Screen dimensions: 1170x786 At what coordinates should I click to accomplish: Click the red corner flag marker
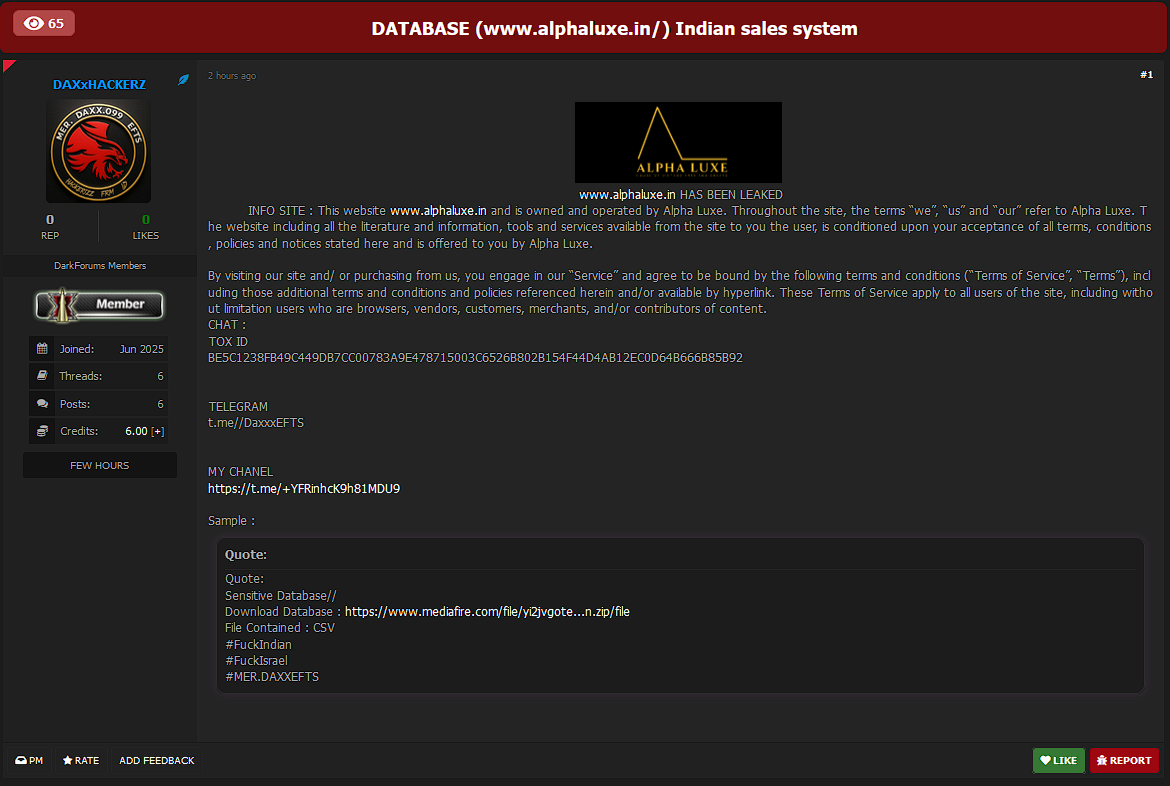pyautogui.click(x=9, y=66)
